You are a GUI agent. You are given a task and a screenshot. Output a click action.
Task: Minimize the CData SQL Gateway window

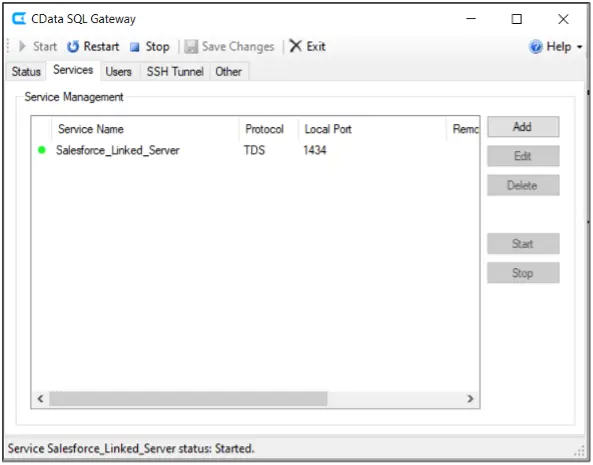(x=471, y=19)
